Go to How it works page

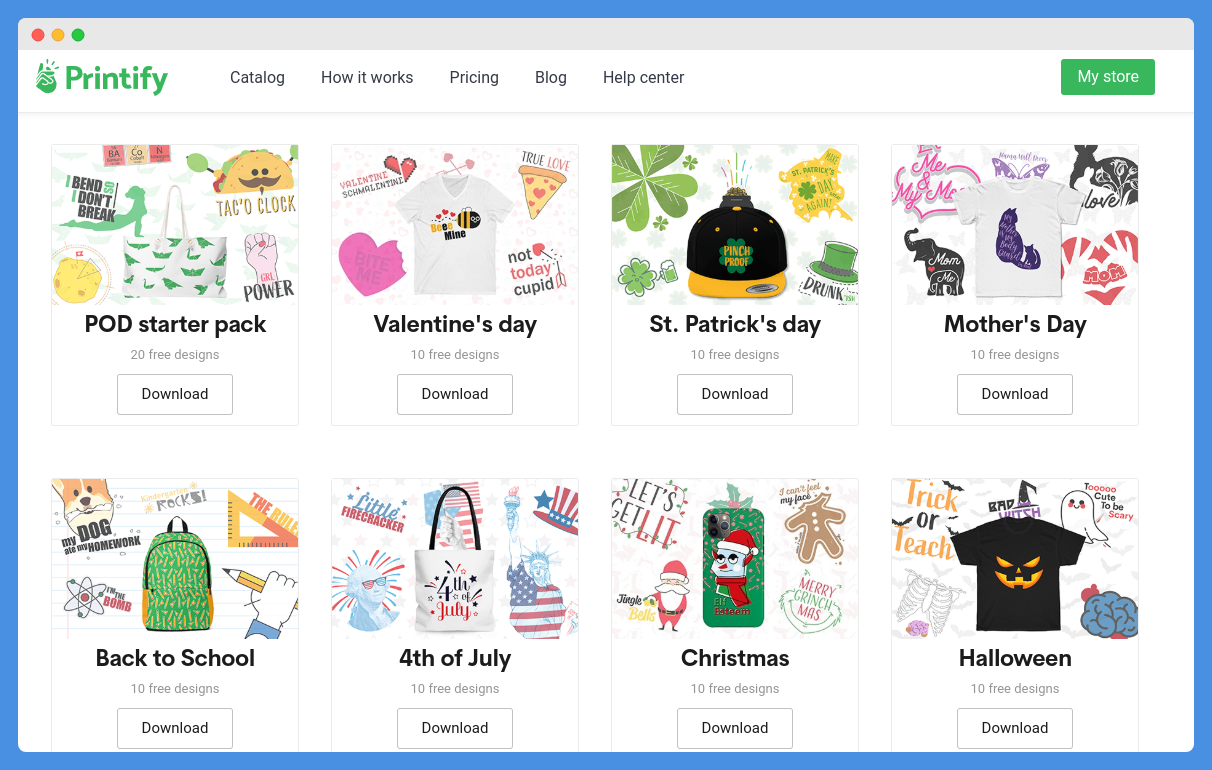[367, 77]
